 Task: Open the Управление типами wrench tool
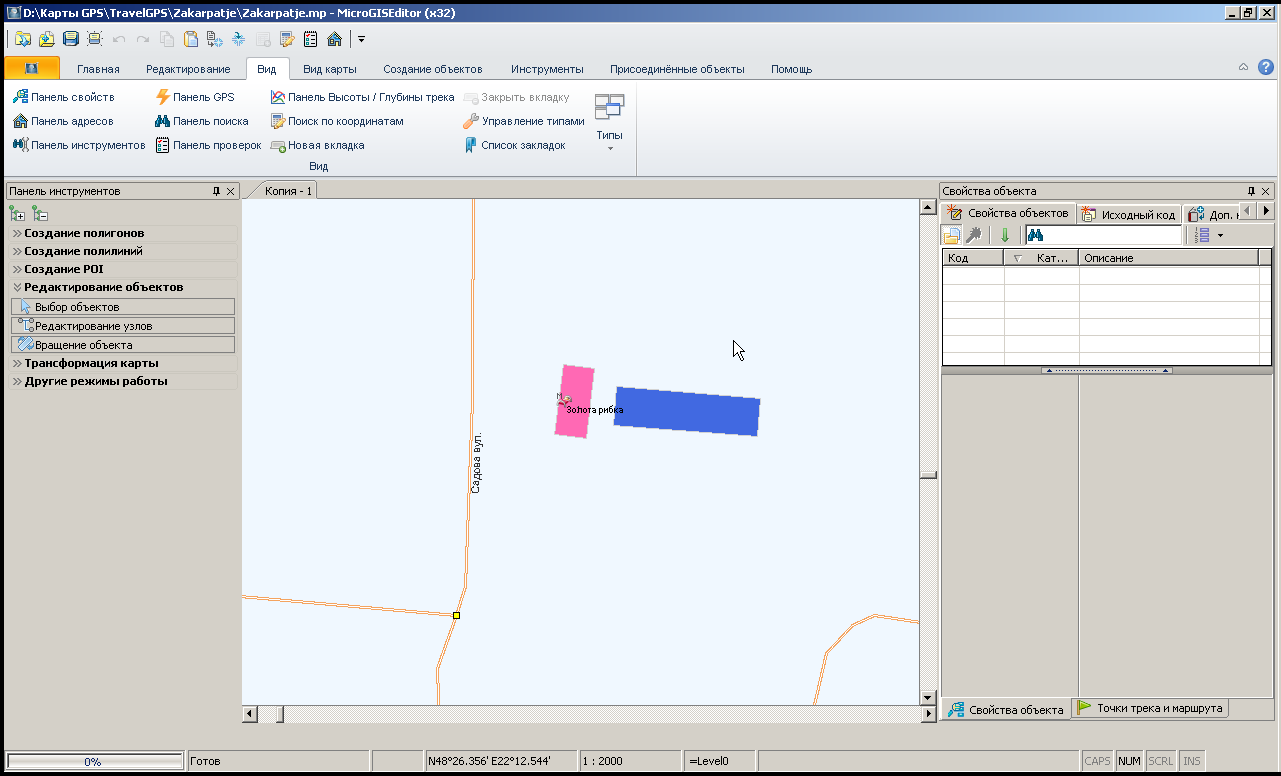coord(523,121)
